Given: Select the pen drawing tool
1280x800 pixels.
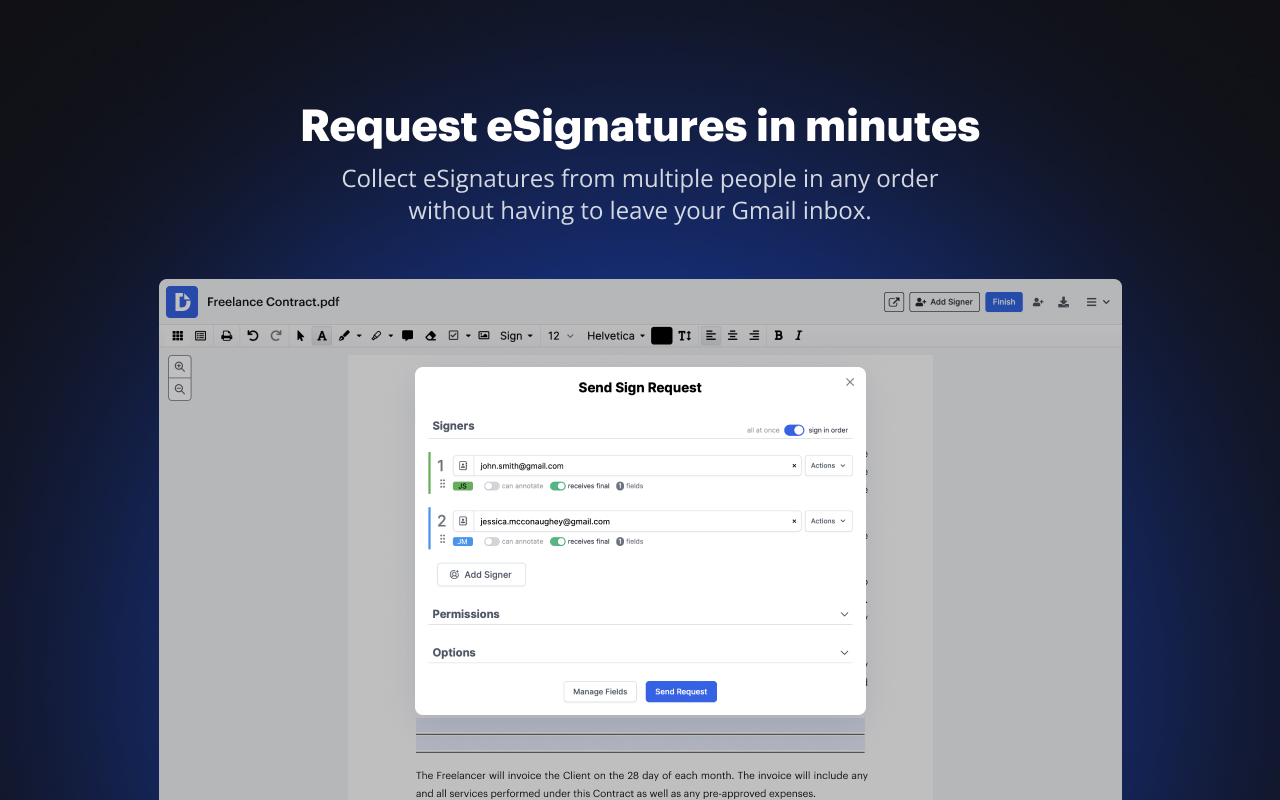Looking at the screenshot, I should pyautogui.click(x=345, y=336).
